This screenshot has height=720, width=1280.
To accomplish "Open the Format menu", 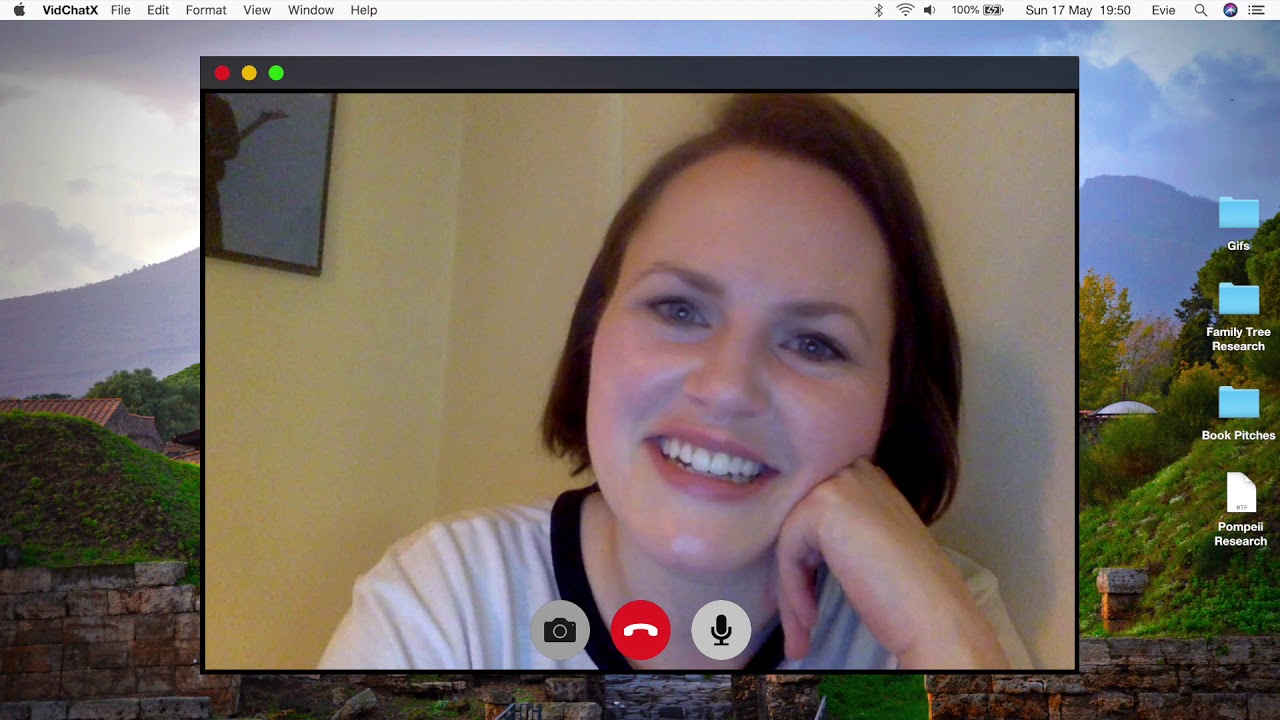I will coord(206,10).
